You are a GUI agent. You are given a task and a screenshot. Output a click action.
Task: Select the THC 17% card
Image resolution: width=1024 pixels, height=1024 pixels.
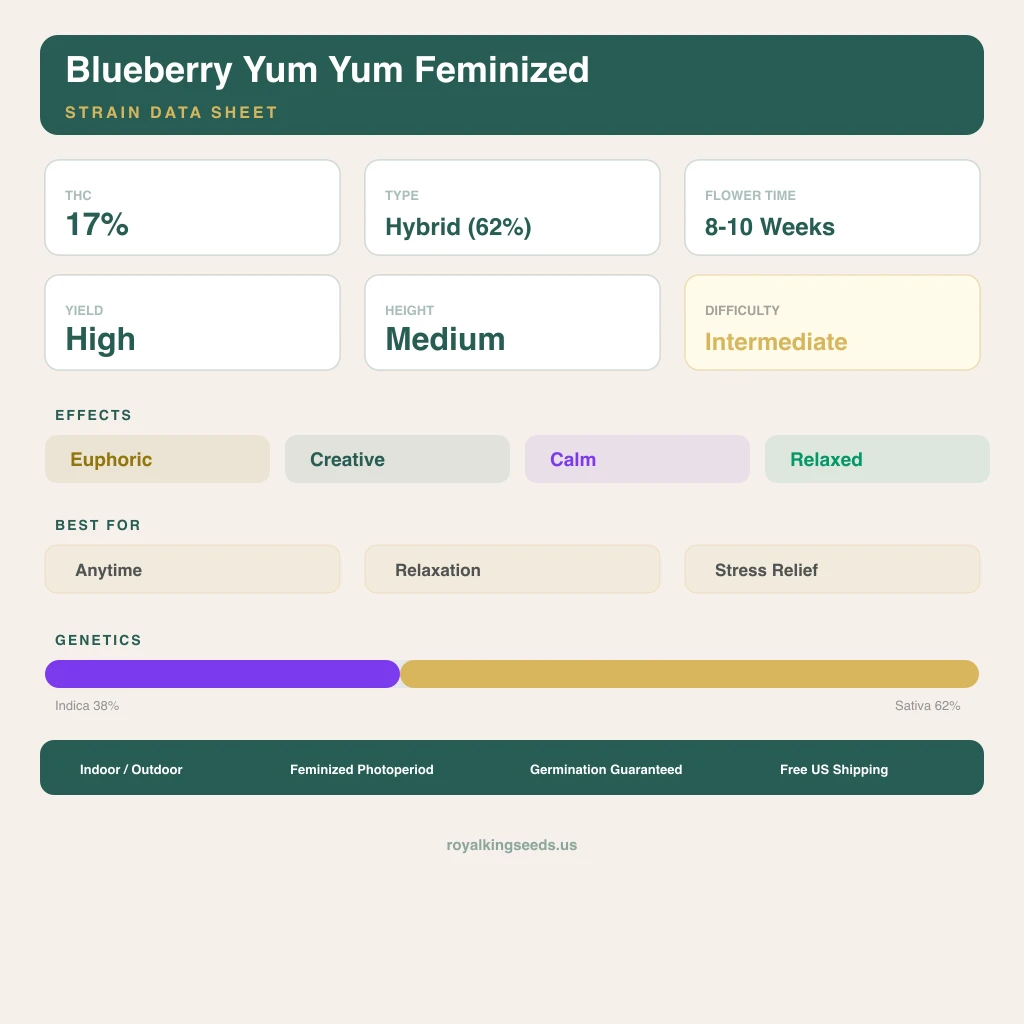click(192, 208)
